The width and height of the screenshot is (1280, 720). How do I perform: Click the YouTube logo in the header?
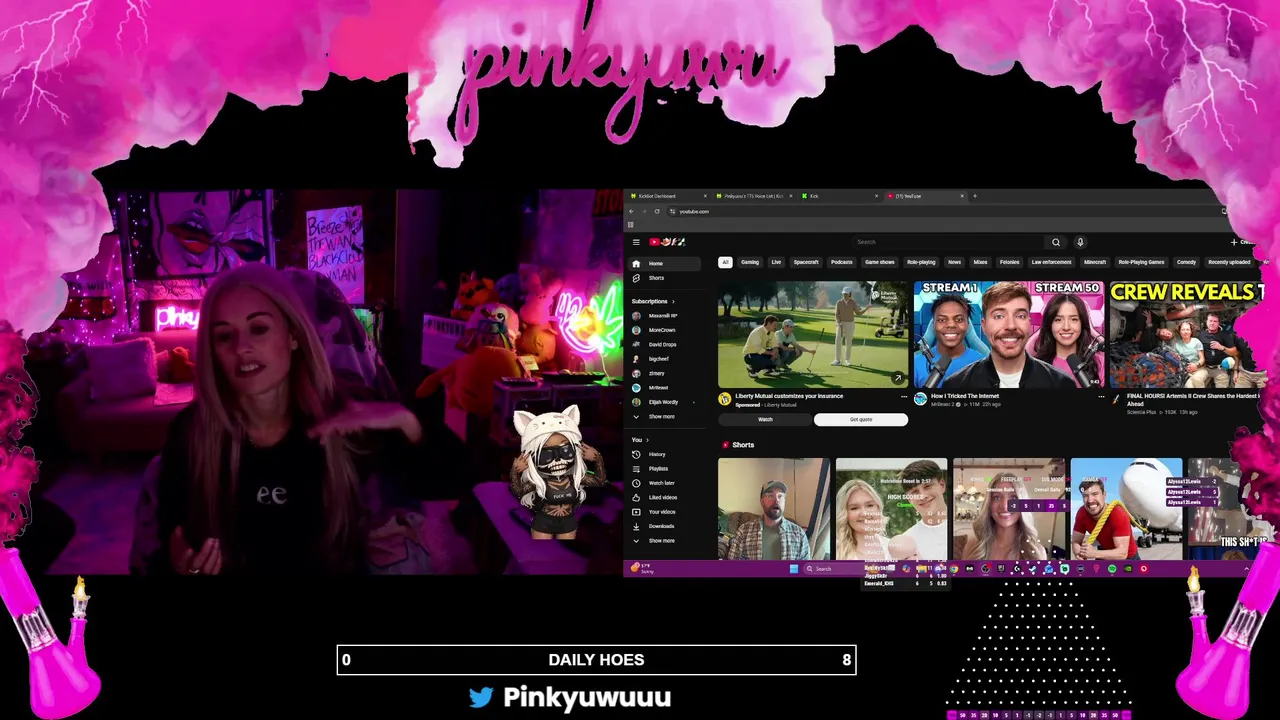click(x=667, y=242)
